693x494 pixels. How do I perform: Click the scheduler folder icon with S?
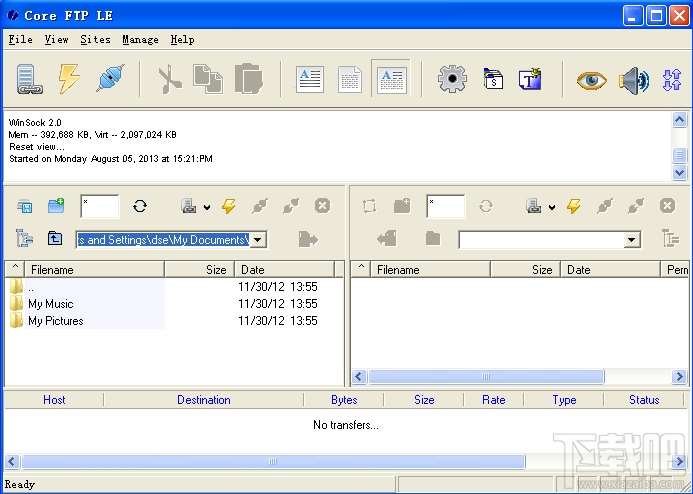click(493, 79)
